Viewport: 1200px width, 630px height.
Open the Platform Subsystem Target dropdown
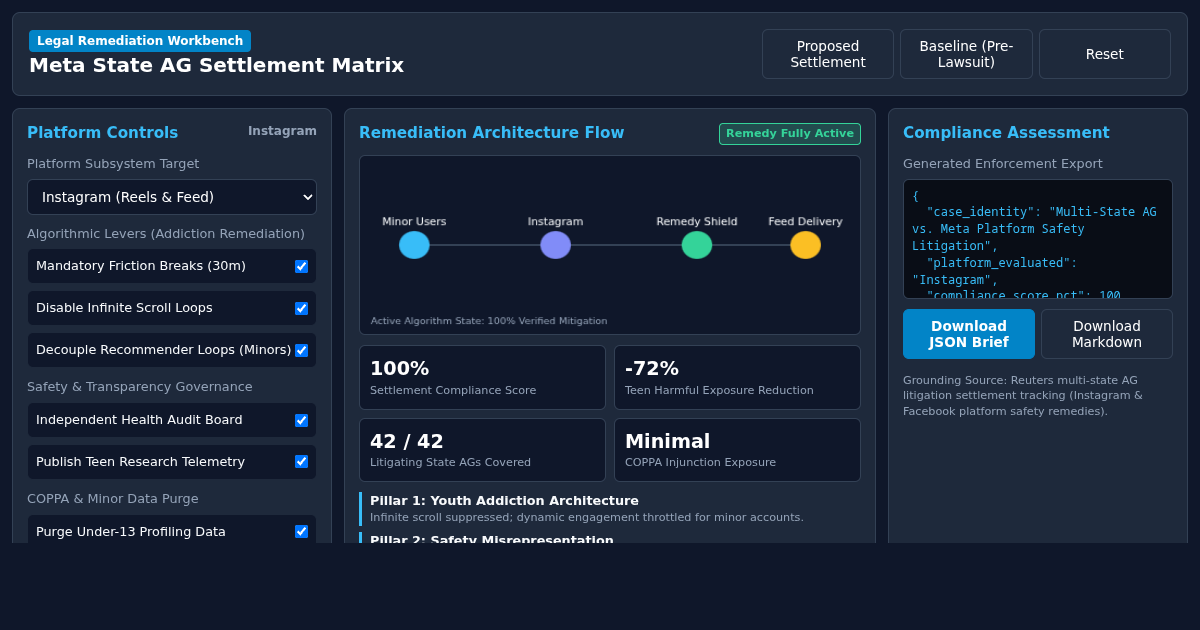(172, 197)
